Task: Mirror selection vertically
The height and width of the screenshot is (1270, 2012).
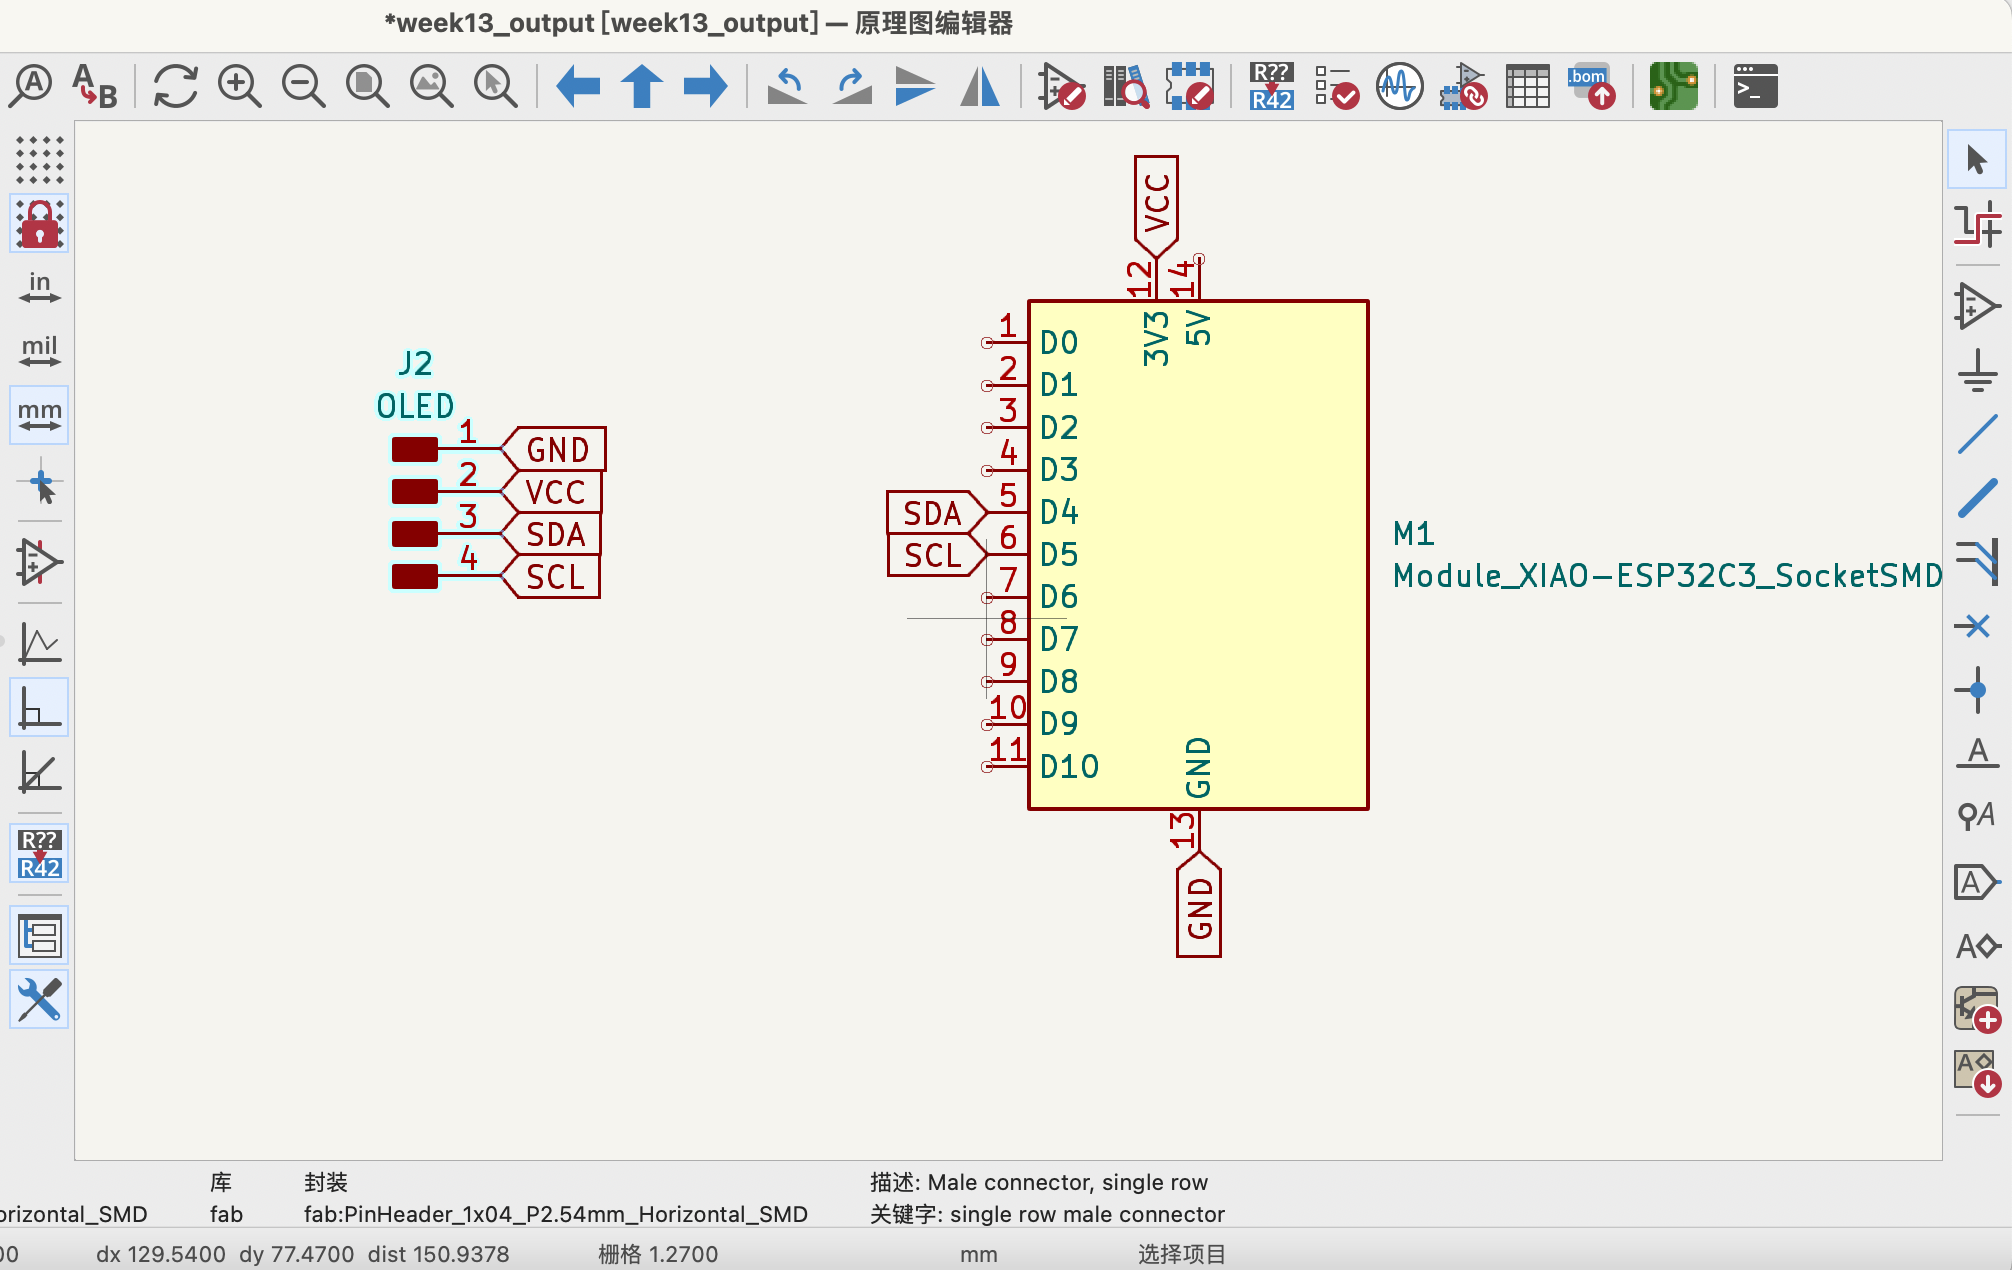Action: 916,86
